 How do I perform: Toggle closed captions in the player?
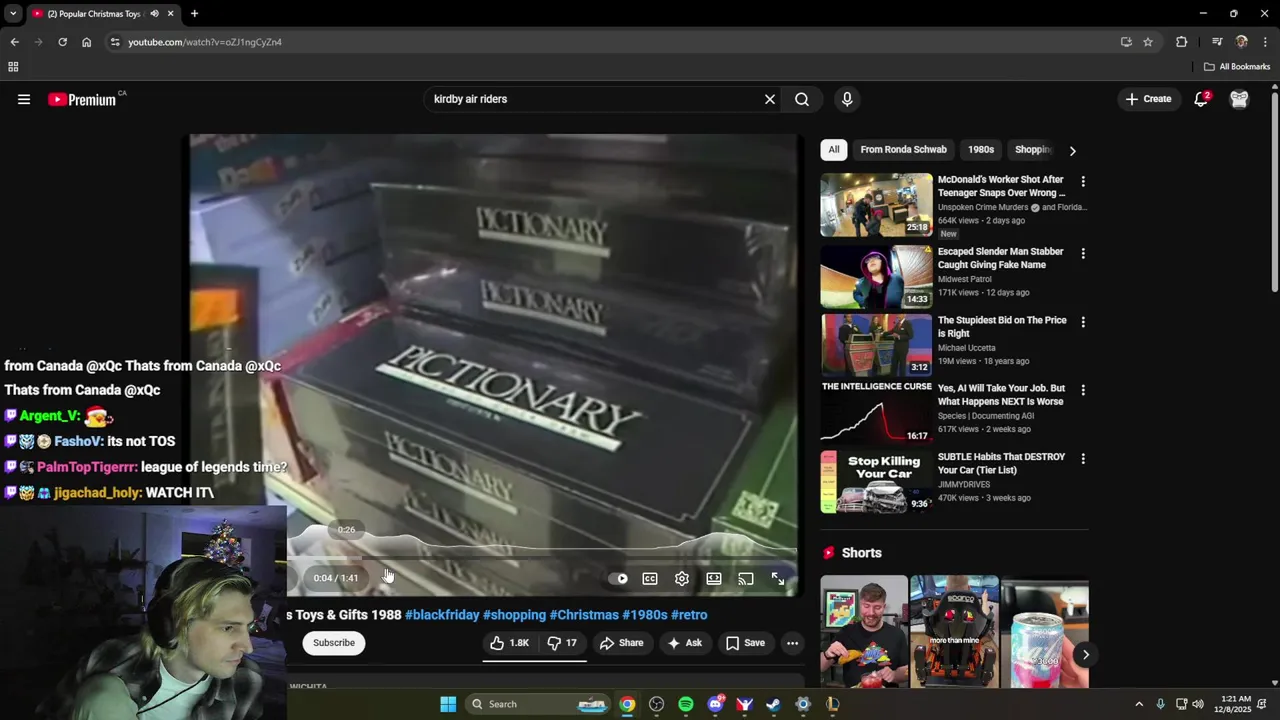pyautogui.click(x=650, y=579)
